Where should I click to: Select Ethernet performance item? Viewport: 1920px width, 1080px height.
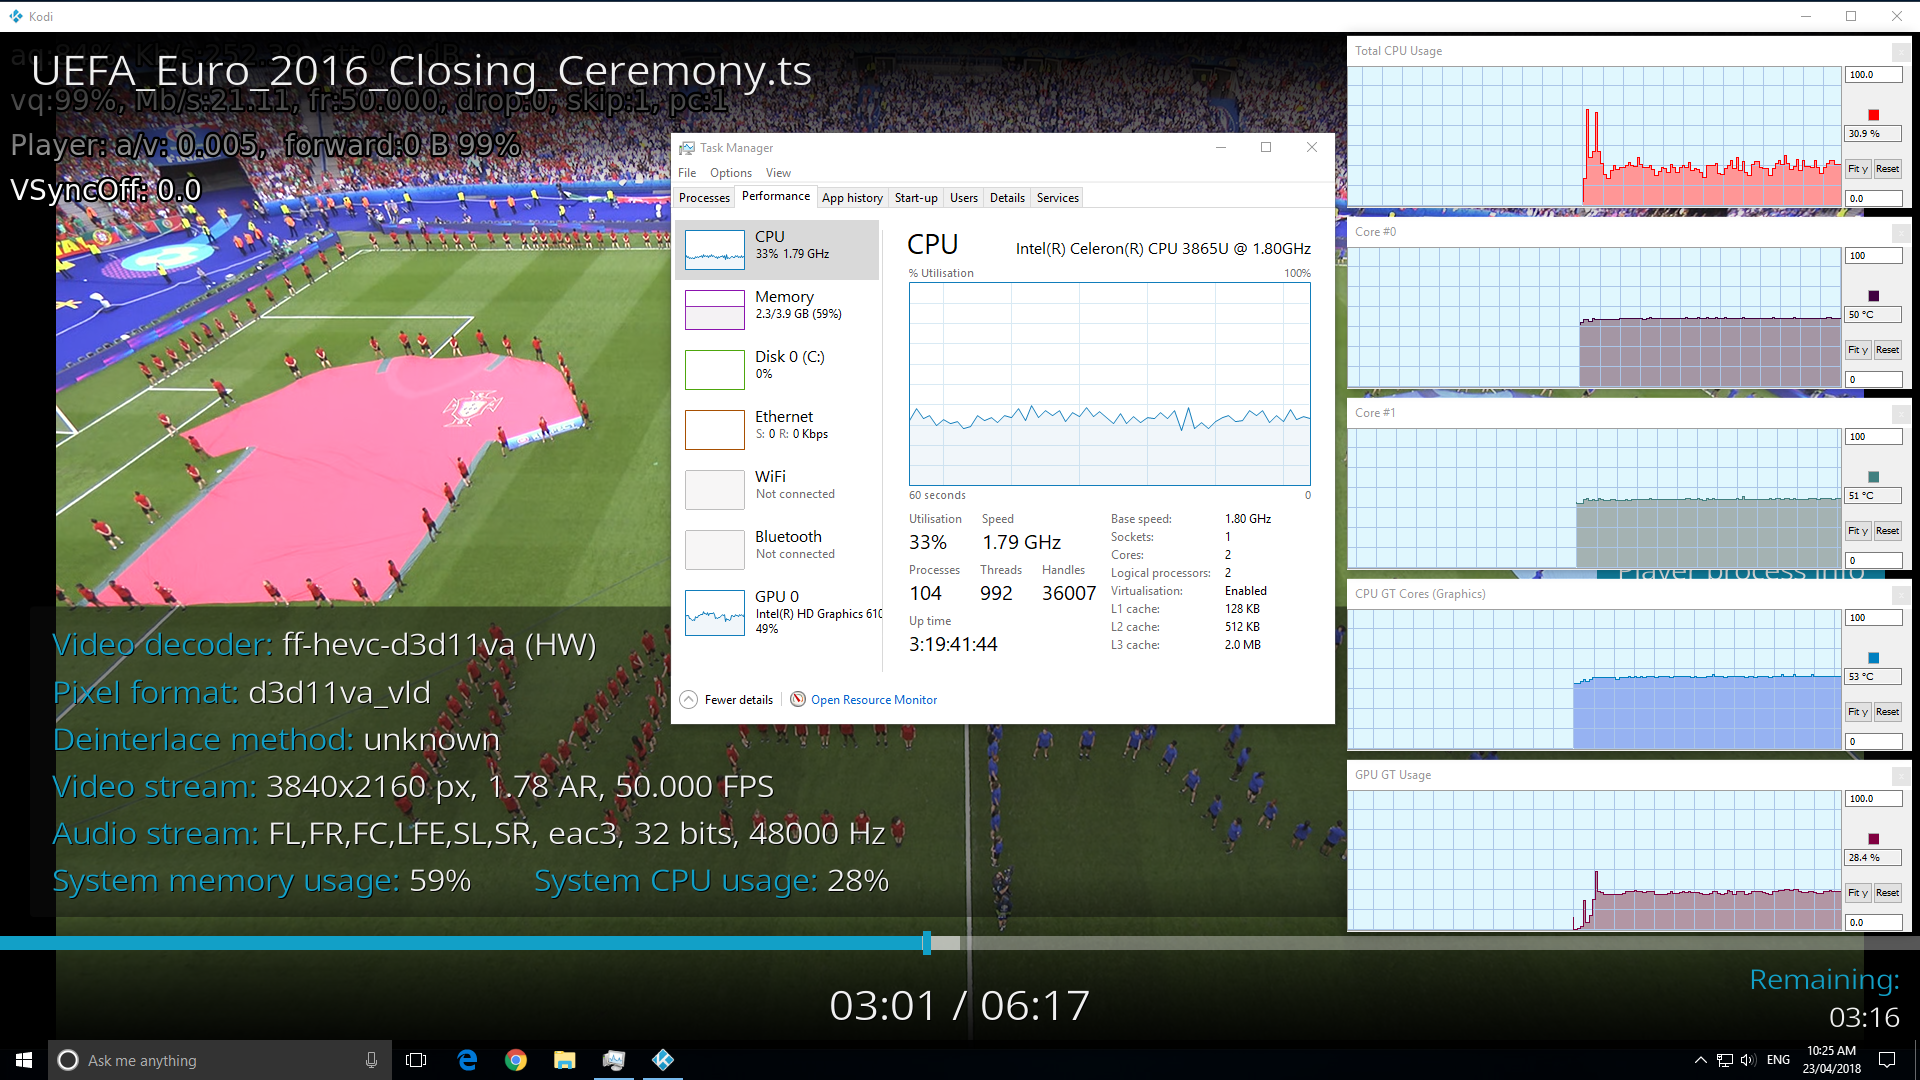pyautogui.click(x=778, y=429)
